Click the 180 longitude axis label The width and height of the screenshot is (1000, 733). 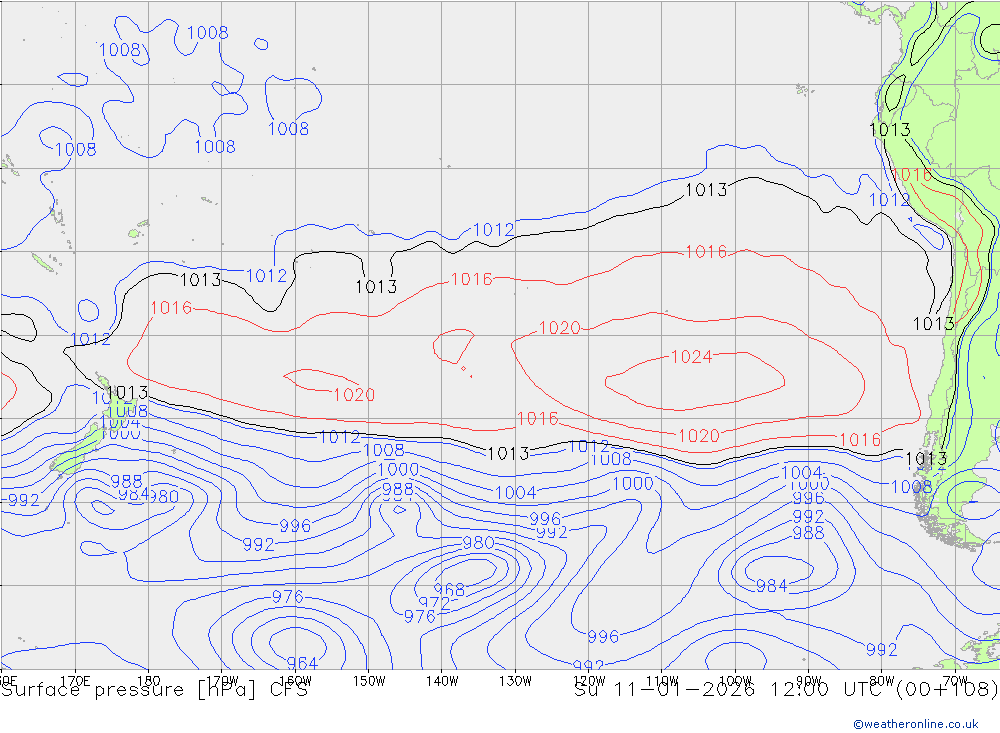pyautogui.click(x=148, y=681)
